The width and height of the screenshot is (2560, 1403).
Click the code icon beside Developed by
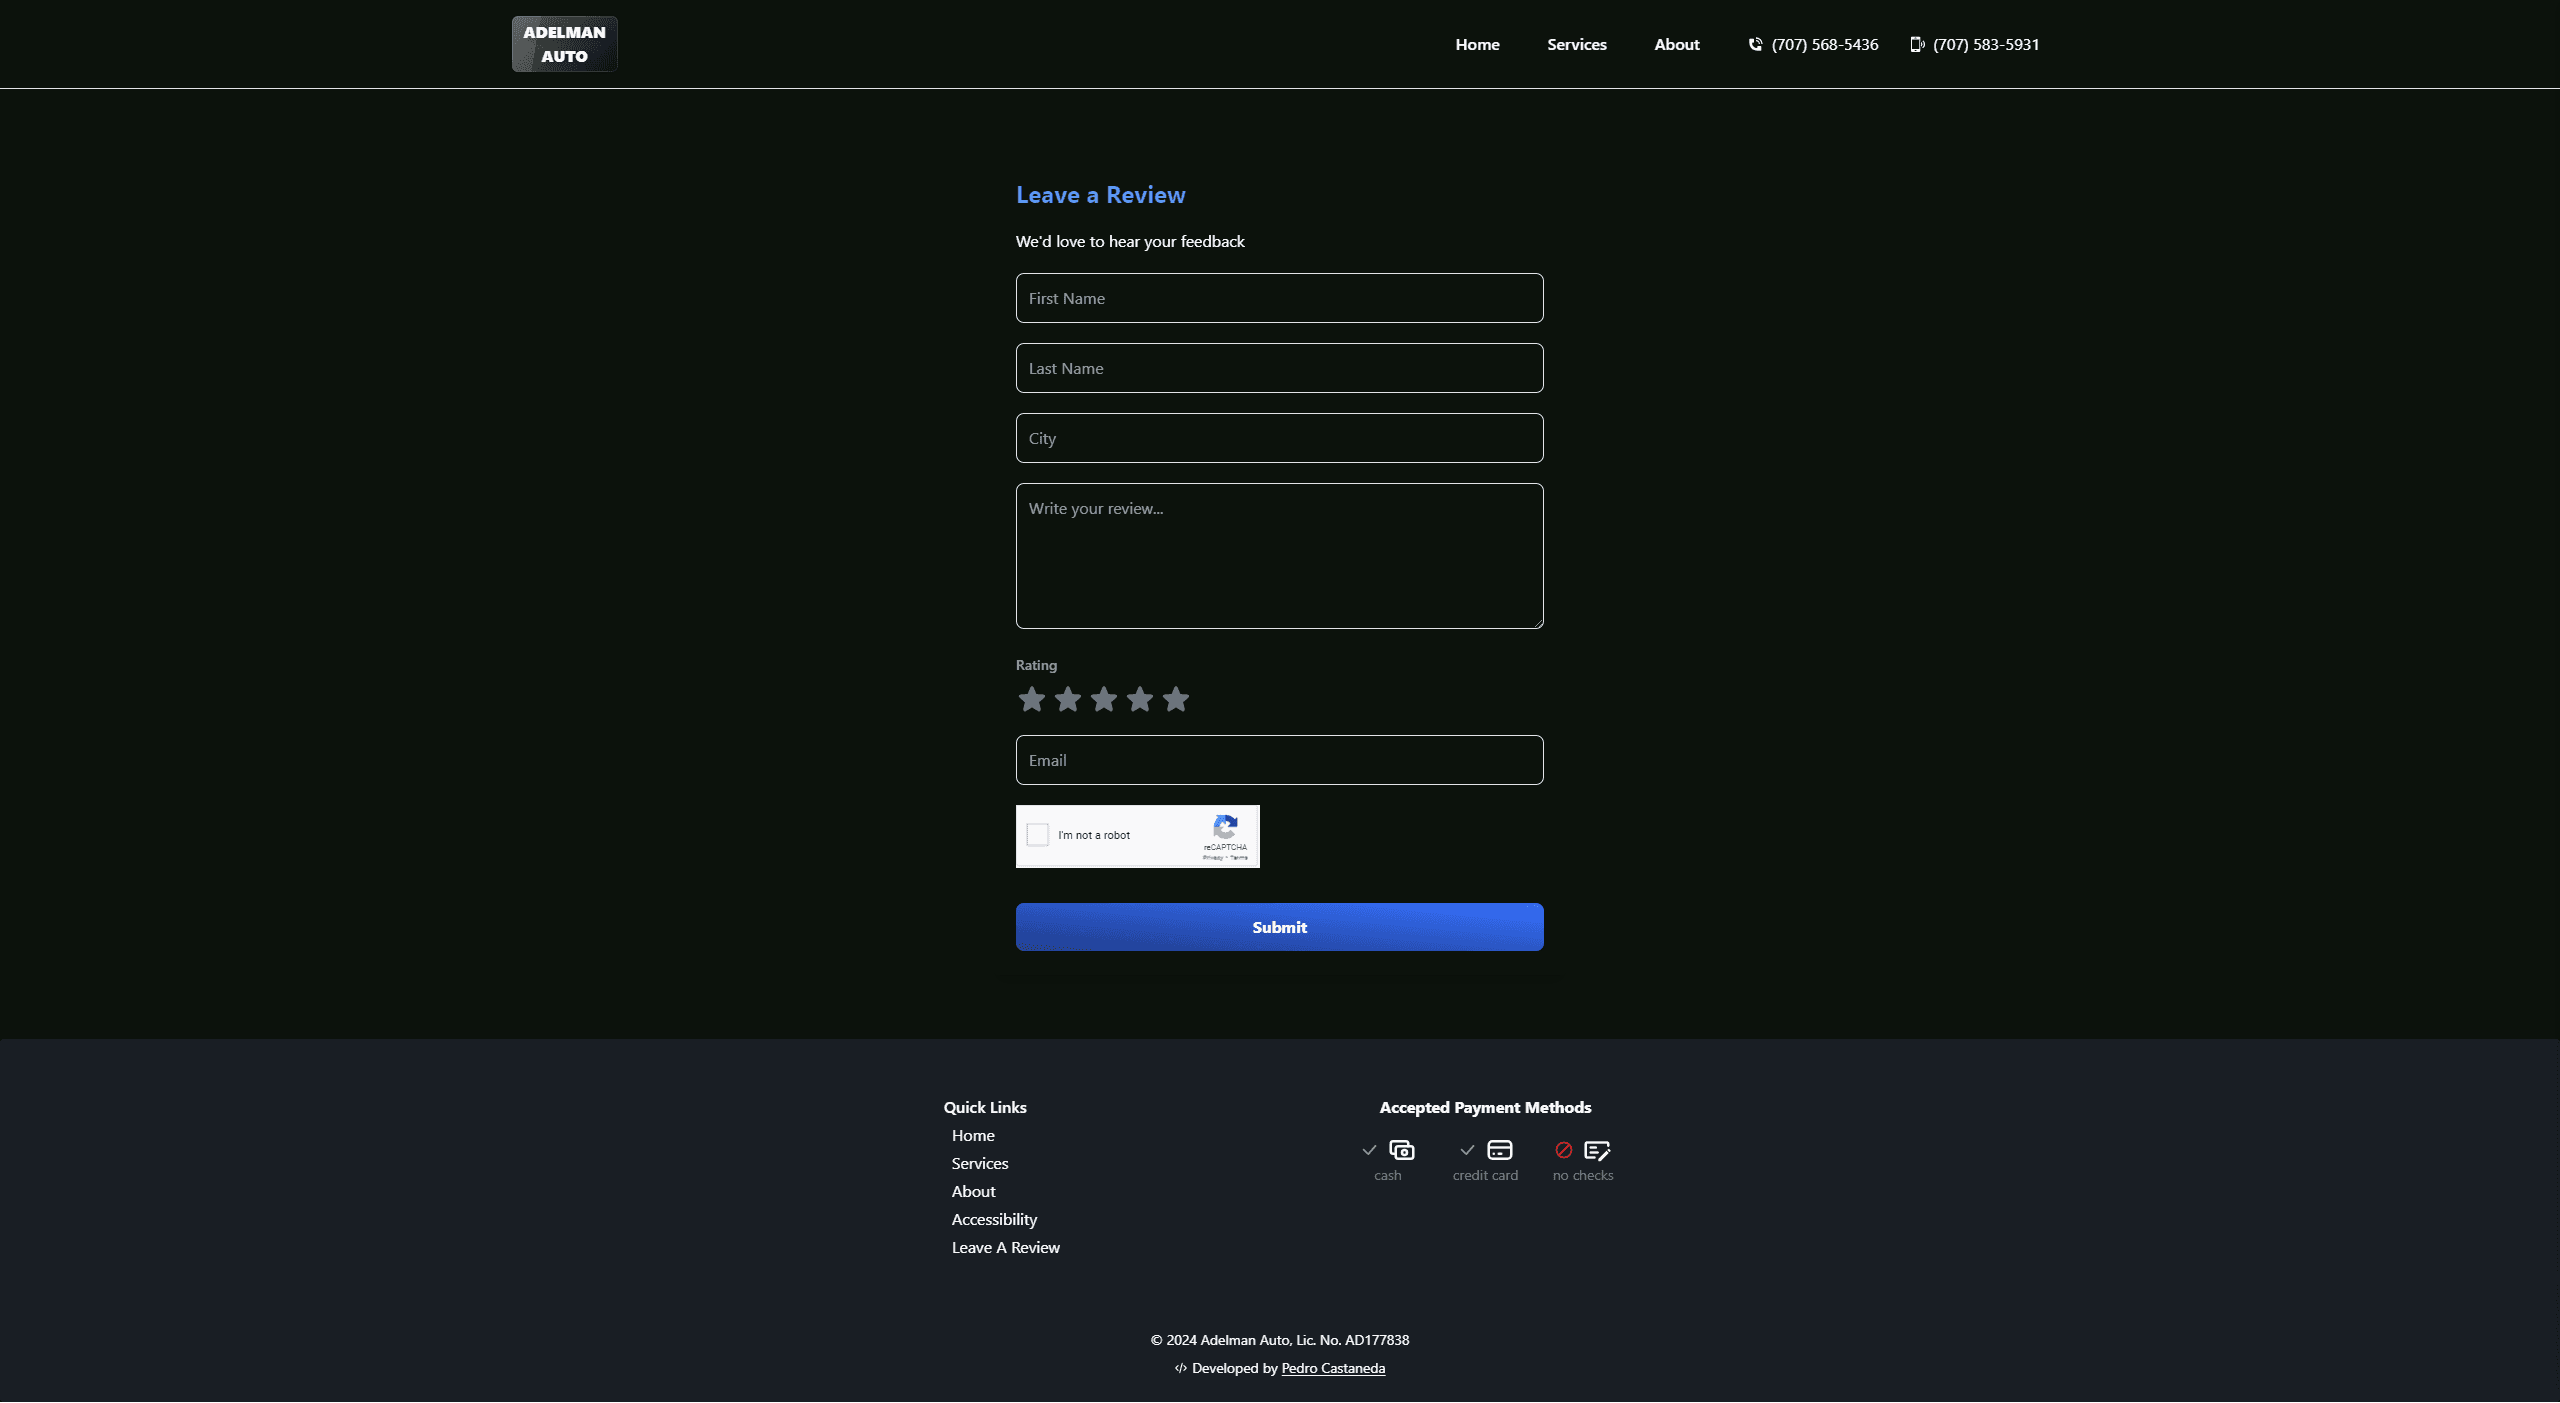tap(1181, 1368)
